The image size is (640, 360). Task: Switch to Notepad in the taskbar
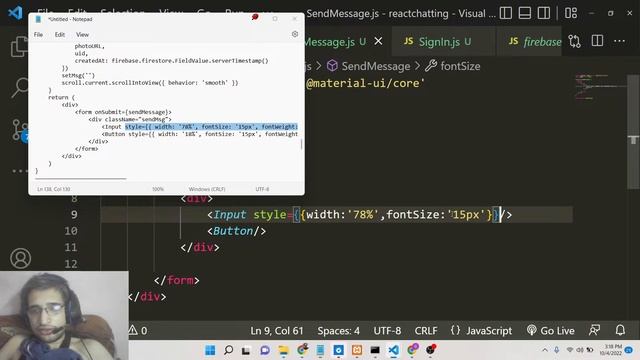click(320, 350)
